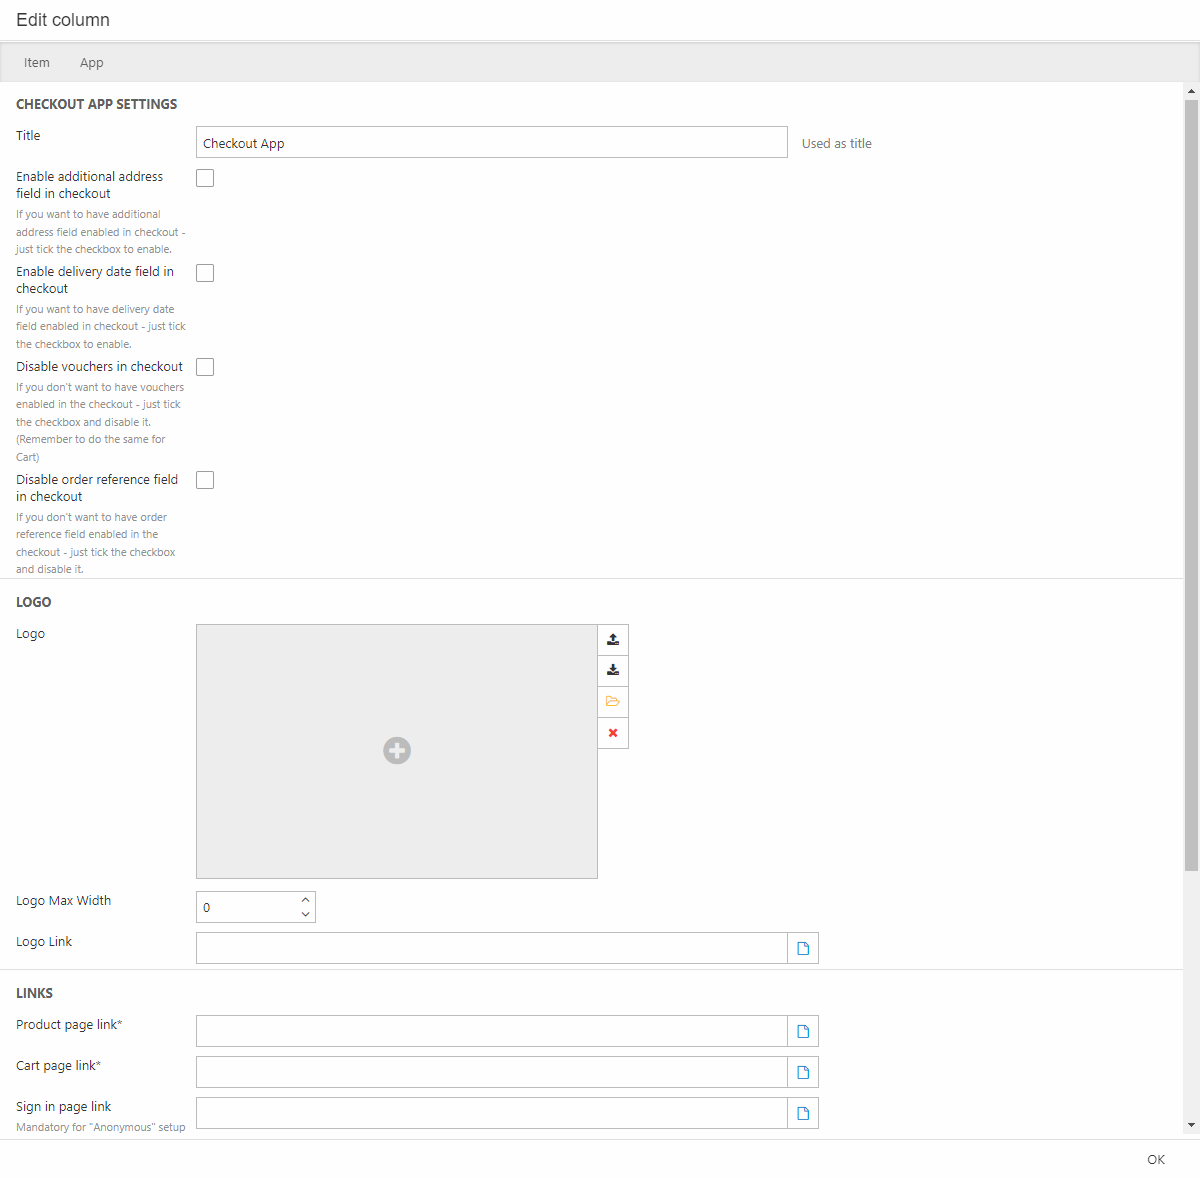The height and width of the screenshot is (1178, 1200).
Task: Click the page picker icon for Product page link
Action: (x=803, y=1031)
